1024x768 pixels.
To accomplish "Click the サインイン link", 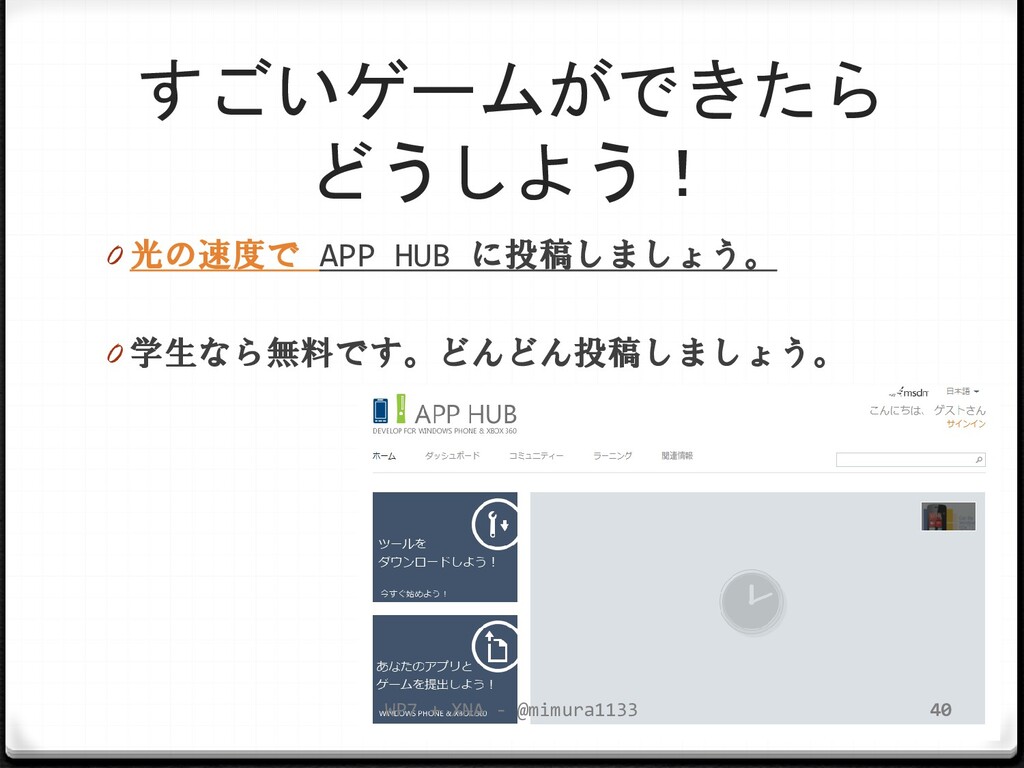I will pos(966,424).
